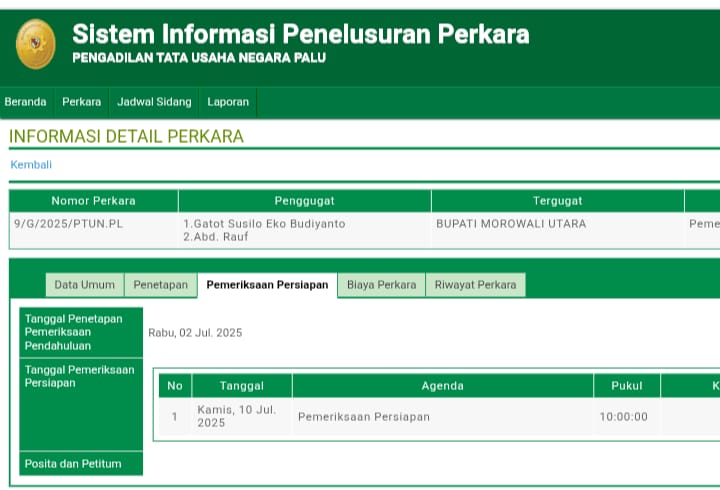Click the Agenda column header
The height and width of the screenshot is (490, 720).
point(442,386)
